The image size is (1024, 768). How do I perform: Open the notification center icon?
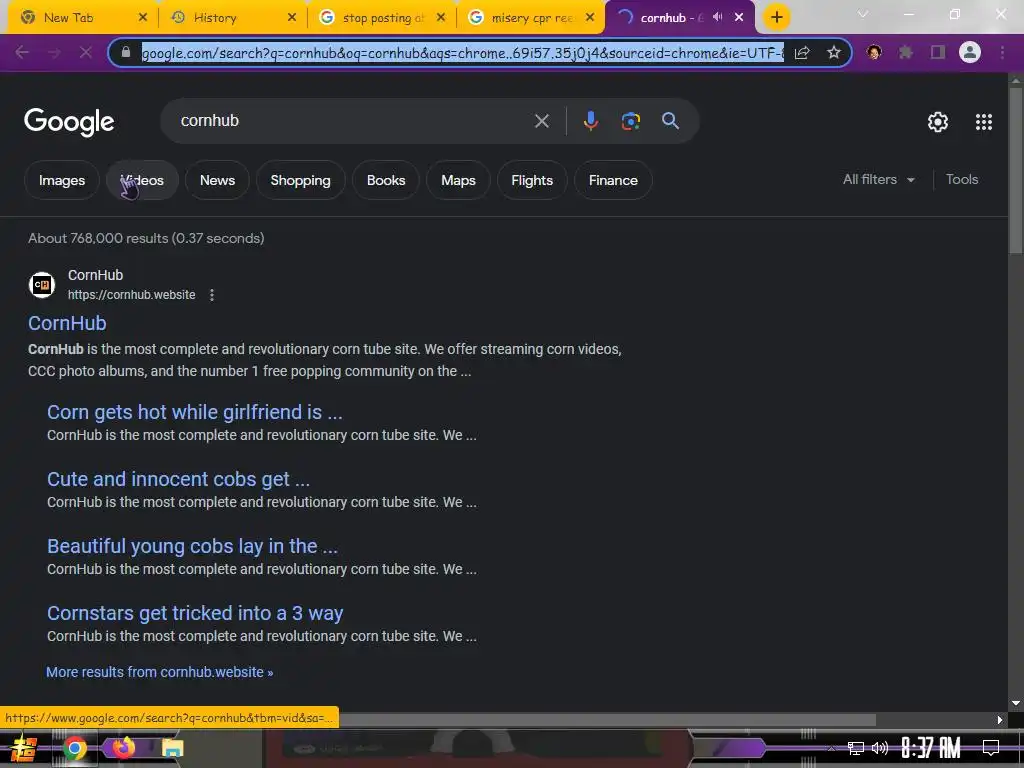click(991, 748)
